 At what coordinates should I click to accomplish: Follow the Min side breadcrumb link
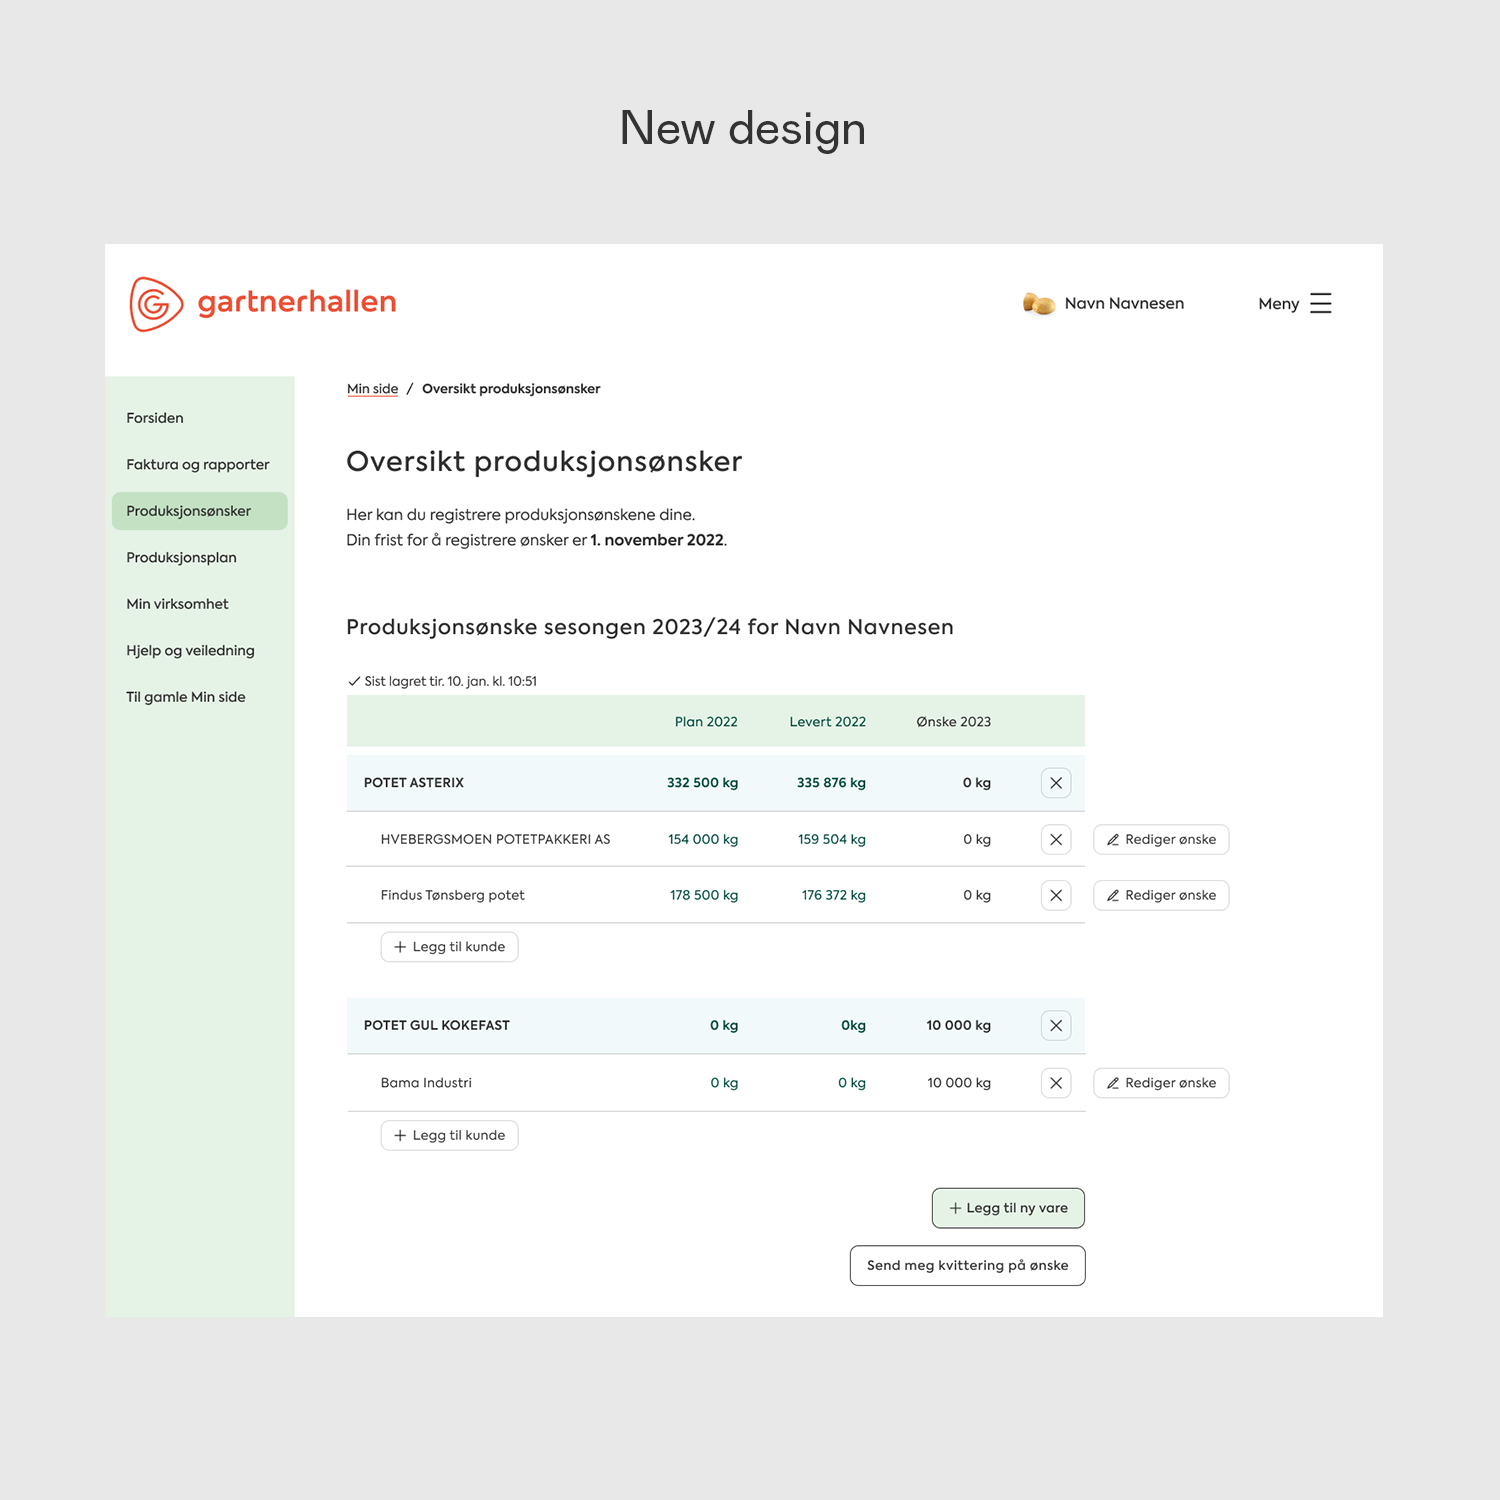pos(372,389)
